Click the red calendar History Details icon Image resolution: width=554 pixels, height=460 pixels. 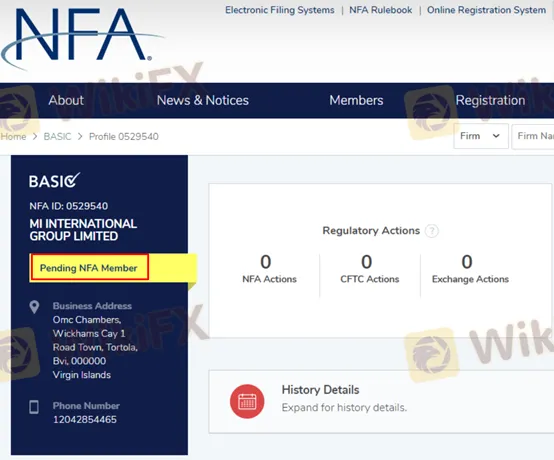pyautogui.click(x=247, y=401)
